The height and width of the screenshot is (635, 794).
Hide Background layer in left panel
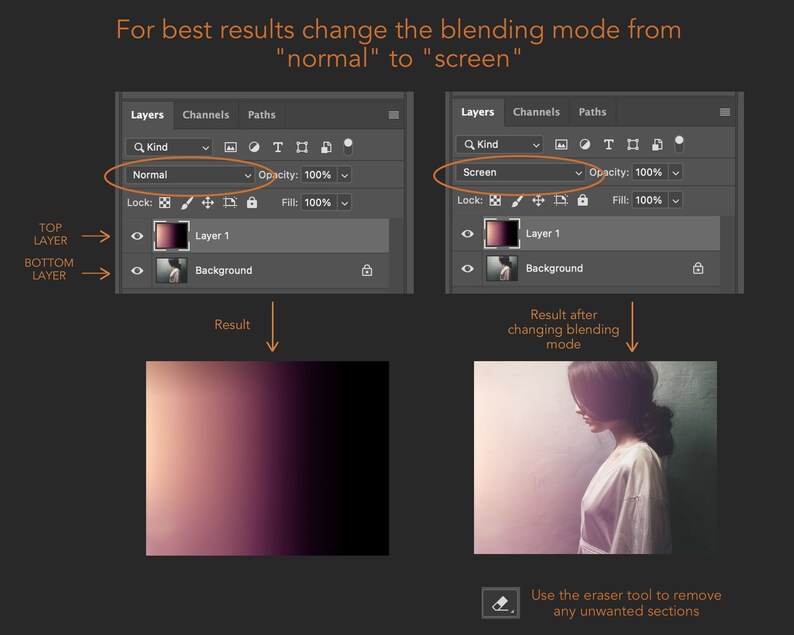(137, 270)
